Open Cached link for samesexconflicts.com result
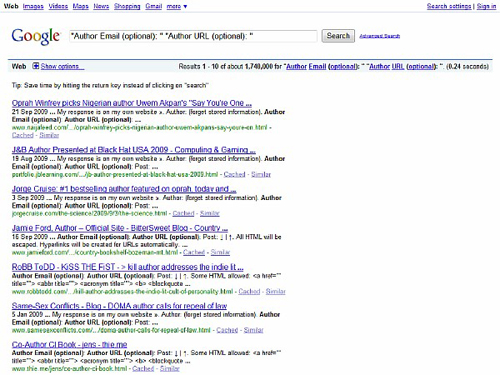Image resolution: width=500 pixels, height=375 pixels. (x=227, y=330)
